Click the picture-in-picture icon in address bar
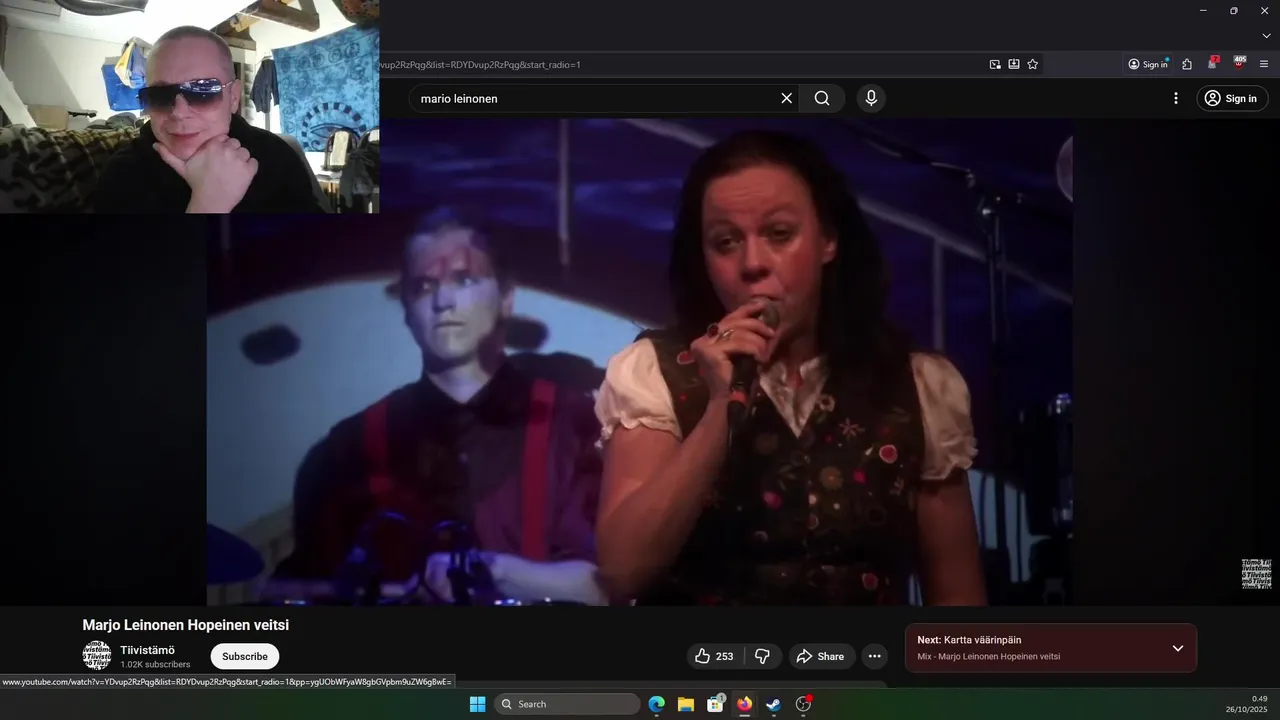Screen dimensions: 1280x720 pyautogui.click(x=995, y=64)
